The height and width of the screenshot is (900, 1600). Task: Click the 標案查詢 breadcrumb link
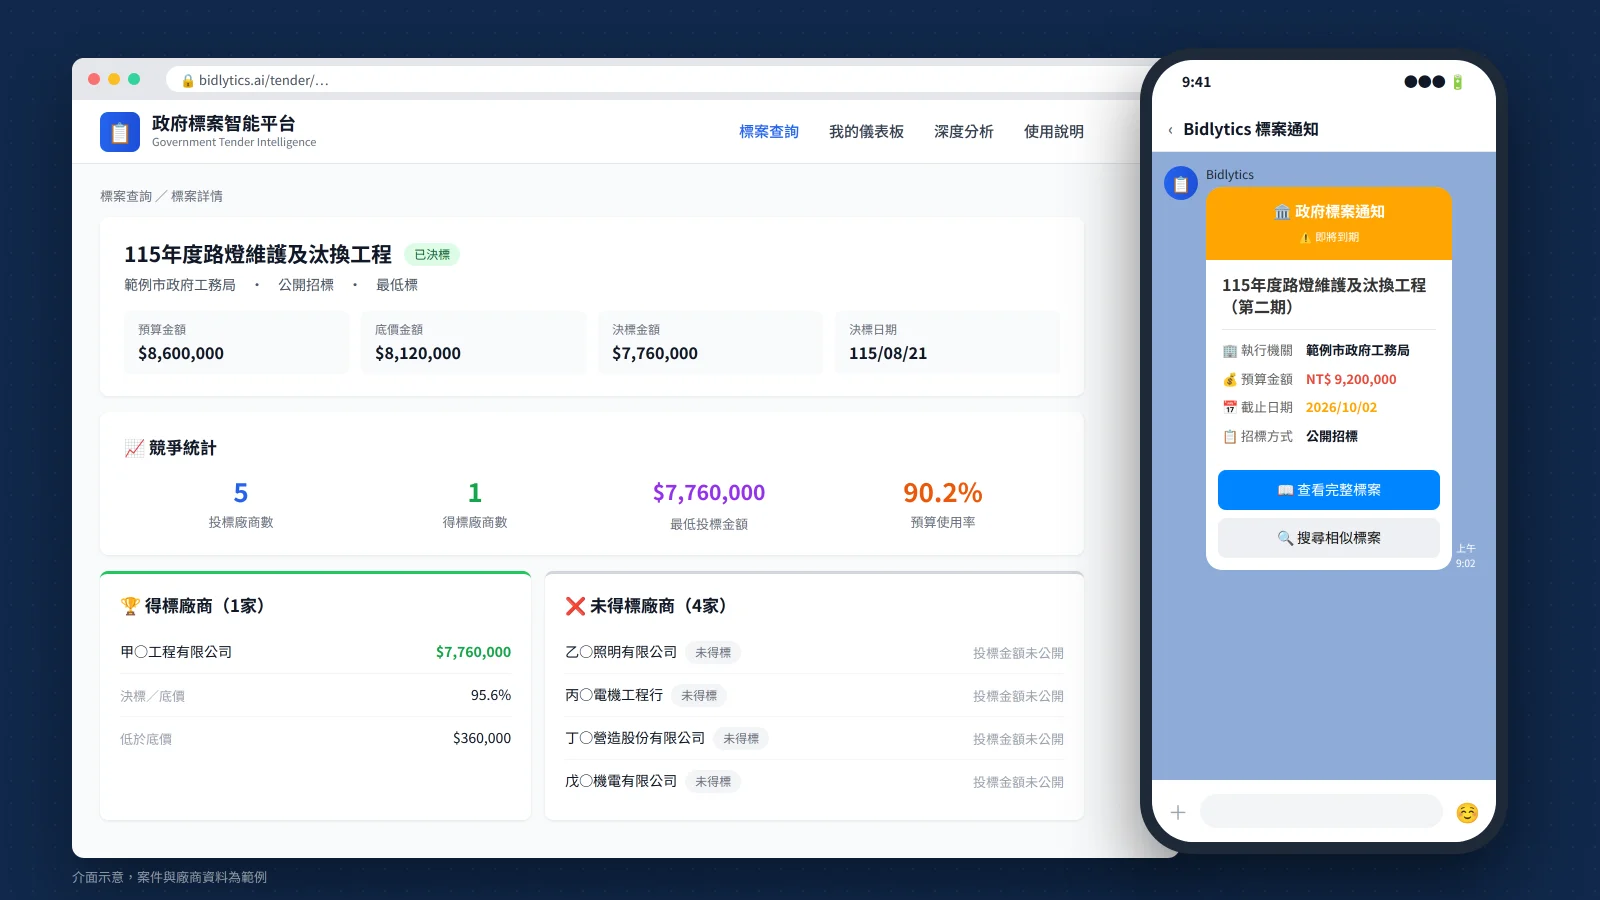click(x=126, y=196)
